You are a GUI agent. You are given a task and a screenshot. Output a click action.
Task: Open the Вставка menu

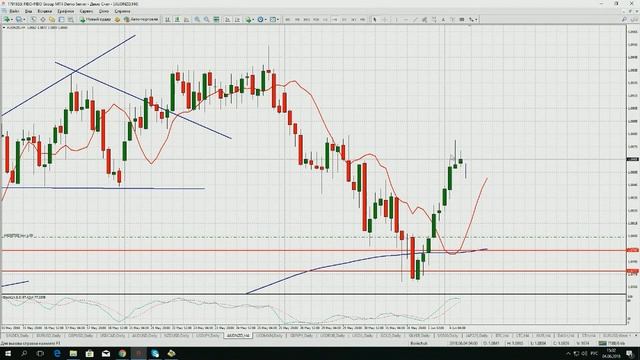44,11
